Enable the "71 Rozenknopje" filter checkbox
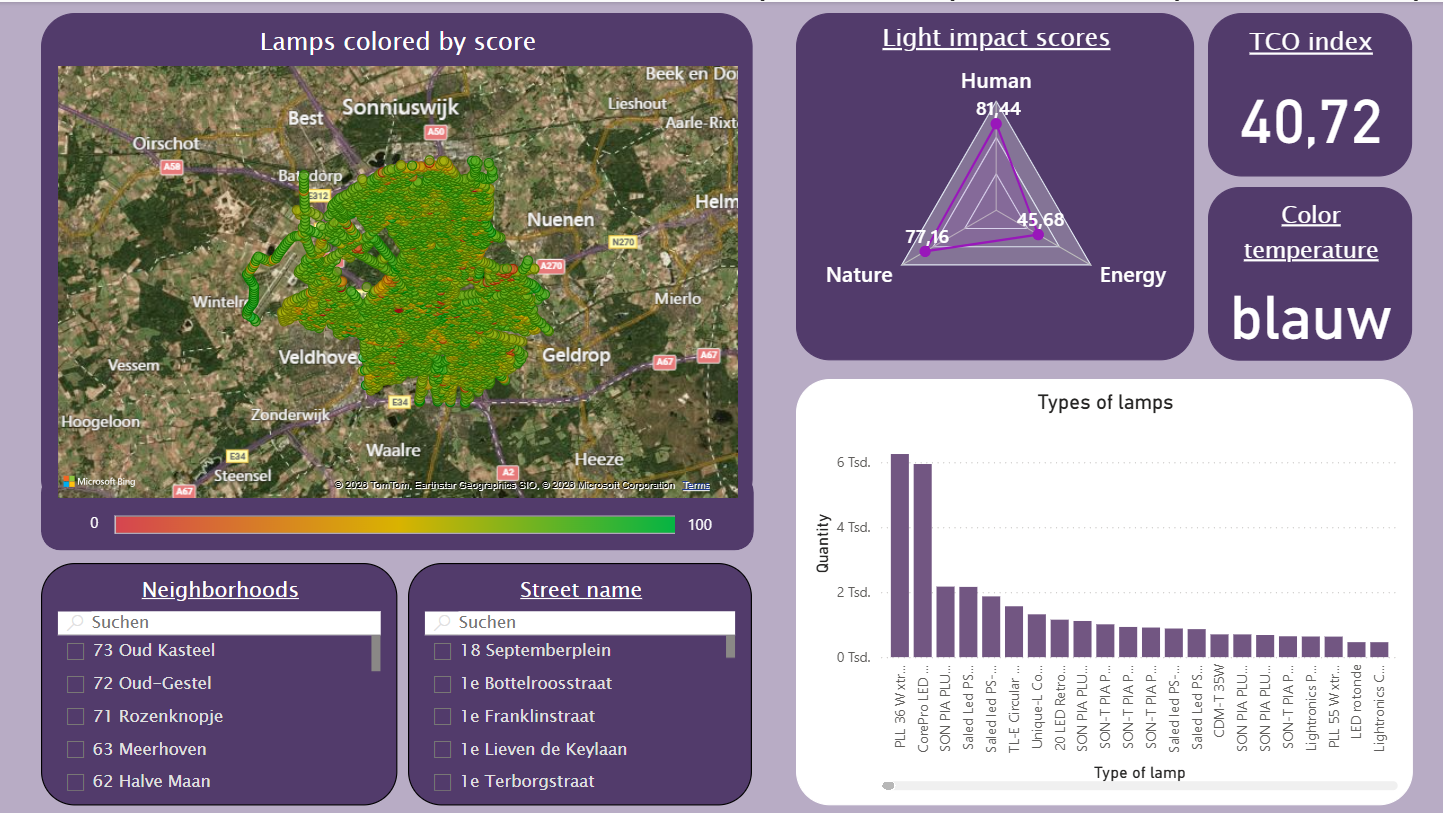Image resolution: width=1443 pixels, height=813 pixels. (x=74, y=716)
